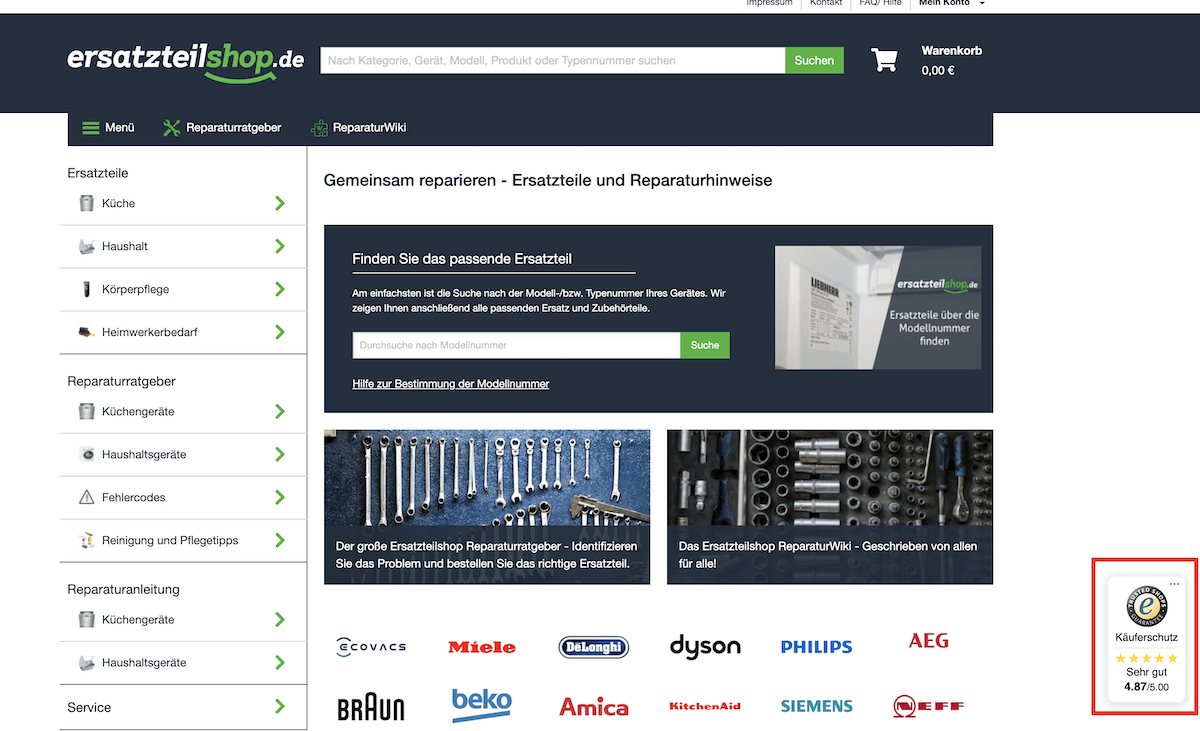The height and width of the screenshot is (731, 1200).
Task: Click the 4.87/5.00 Trusted Shops rating
Action: (x=1146, y=687)
